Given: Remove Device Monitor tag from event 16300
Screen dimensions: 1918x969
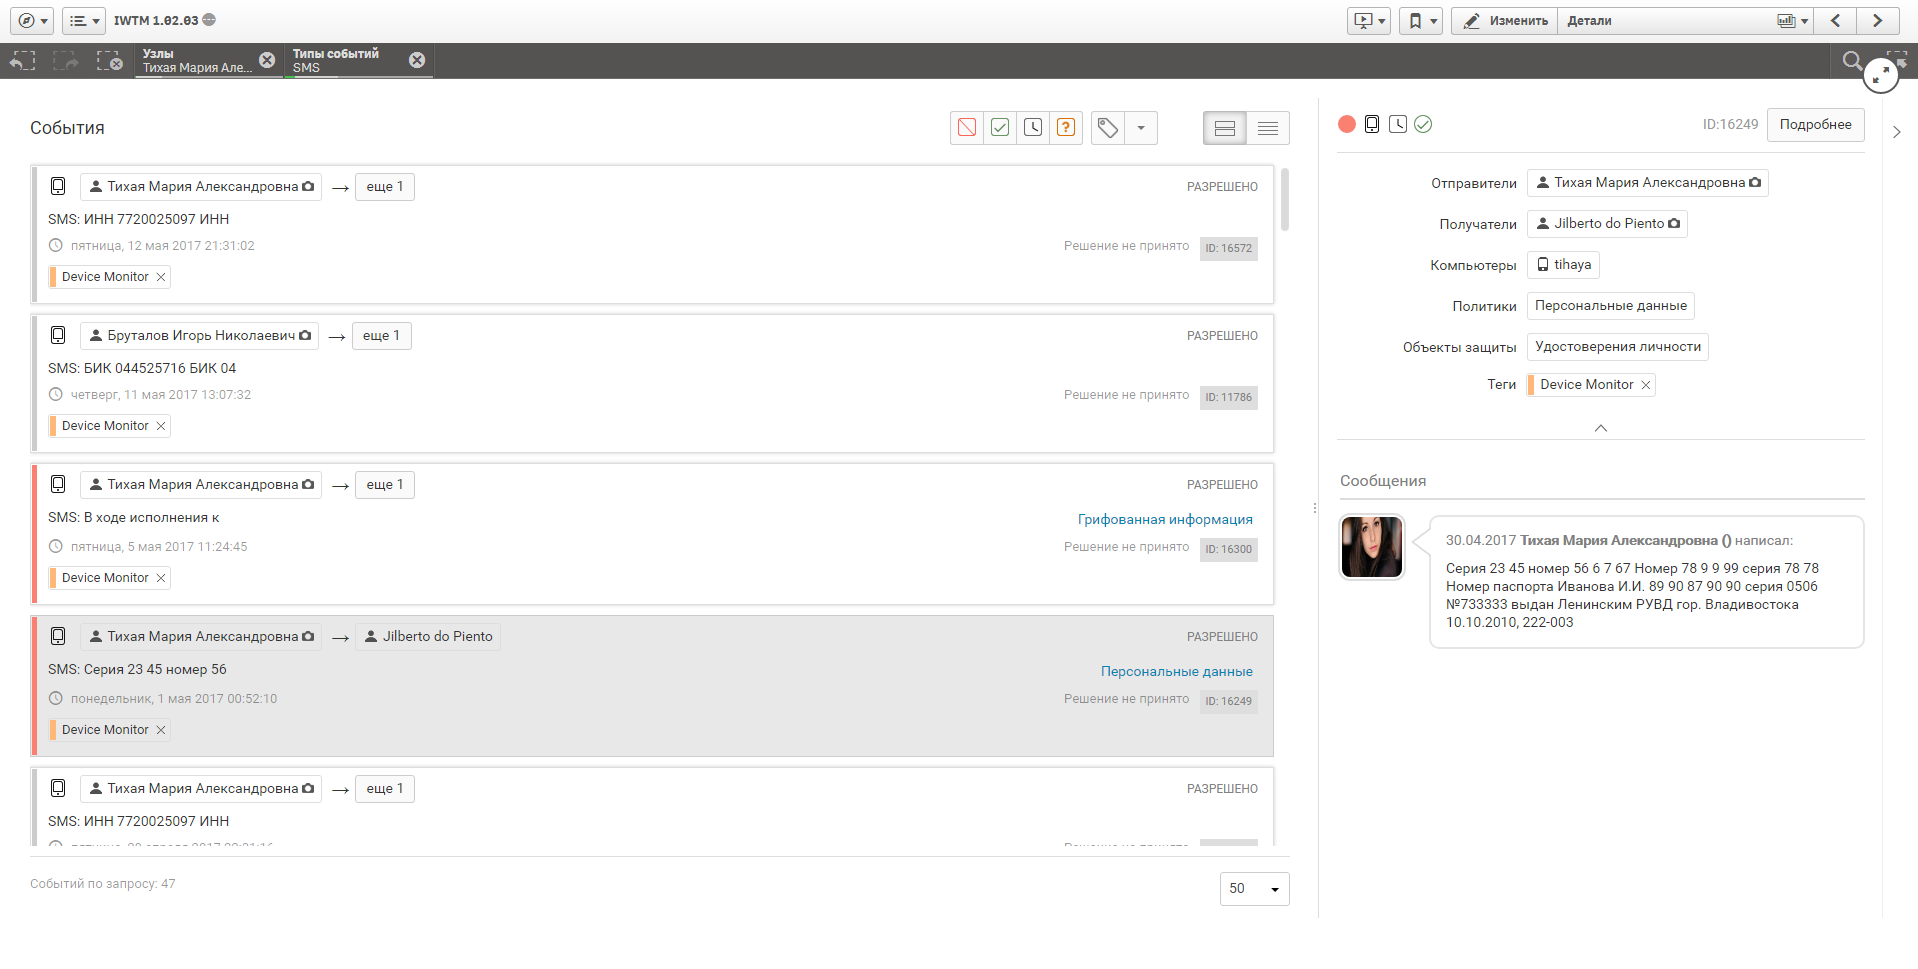Looking at the screenshot, I should pyautogui.click(x=160, y=578).
